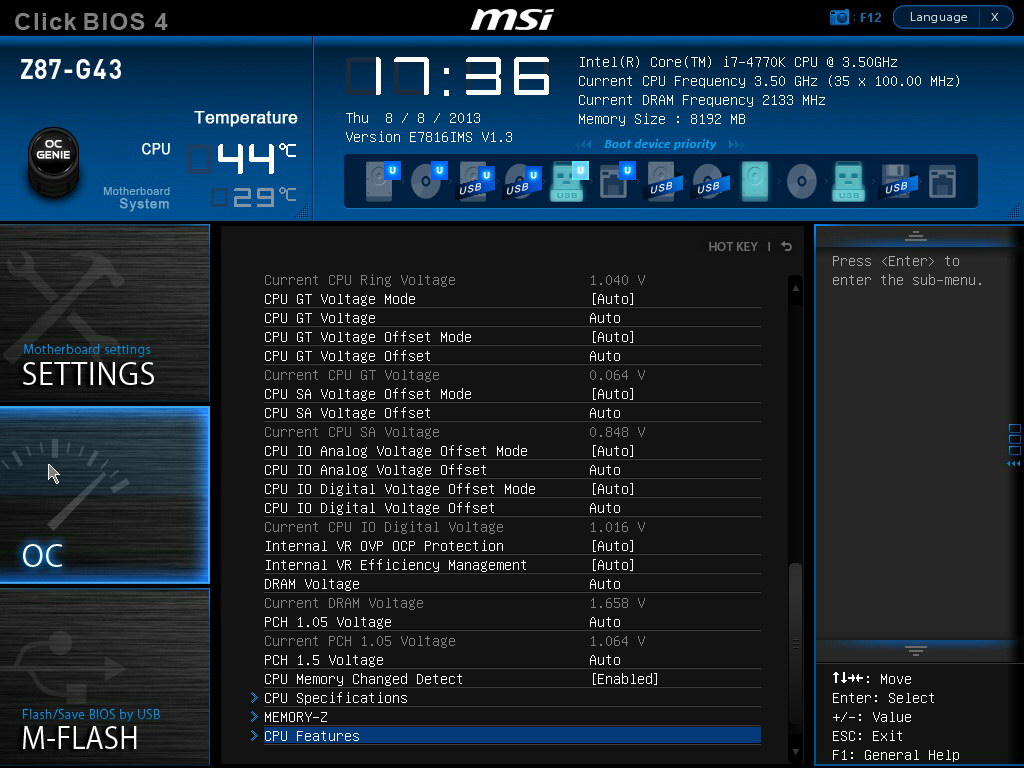Select the UEFI hard disk boot device icon

[382, 181]
